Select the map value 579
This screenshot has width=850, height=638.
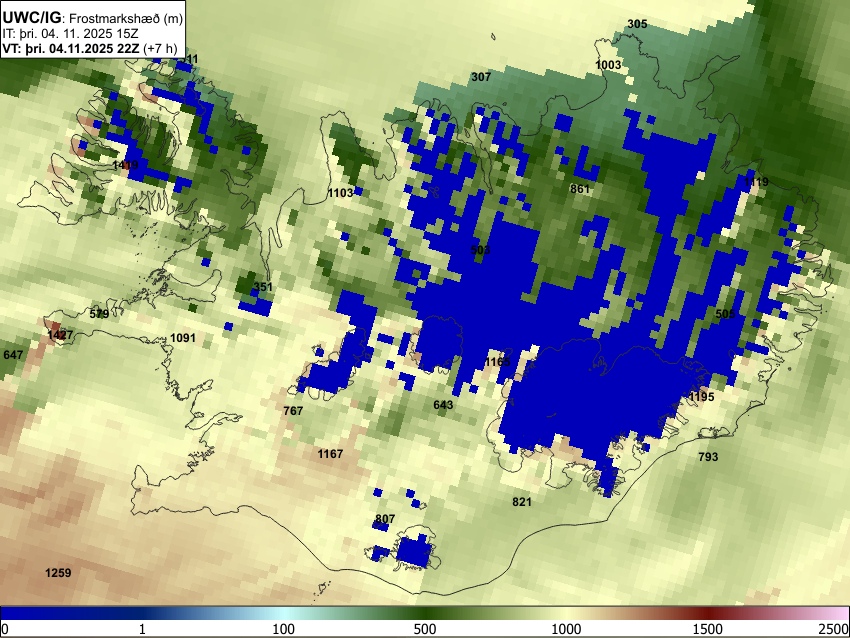(99, 314)
